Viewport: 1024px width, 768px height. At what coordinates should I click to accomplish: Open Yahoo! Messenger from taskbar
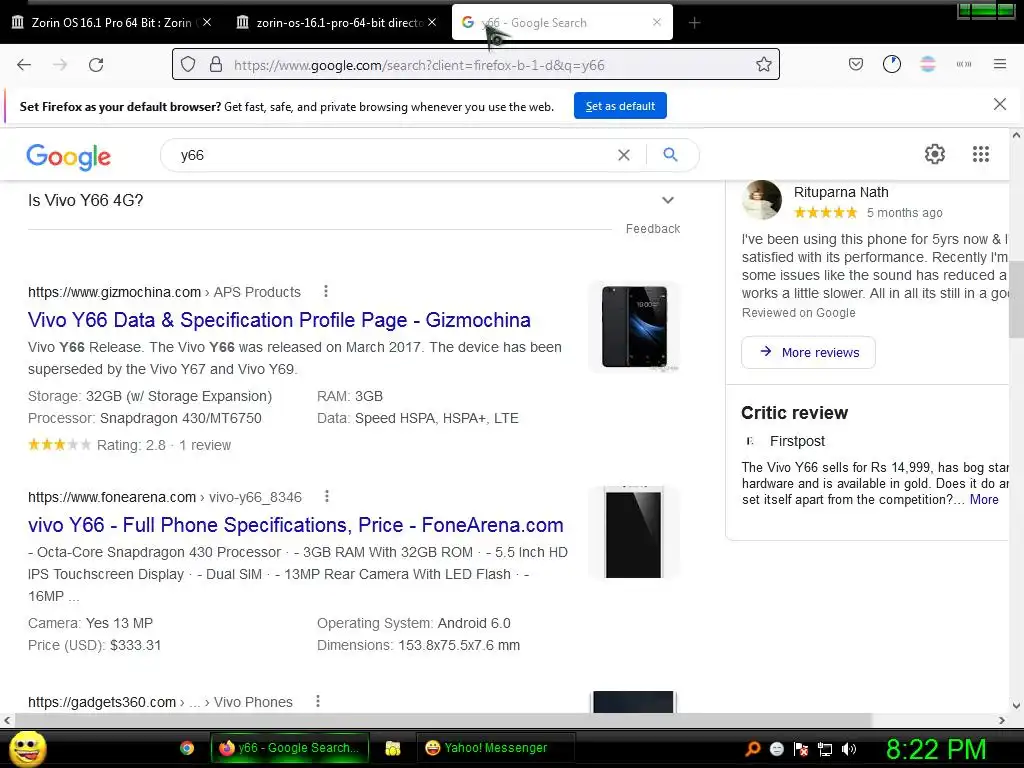pos(496,748)
